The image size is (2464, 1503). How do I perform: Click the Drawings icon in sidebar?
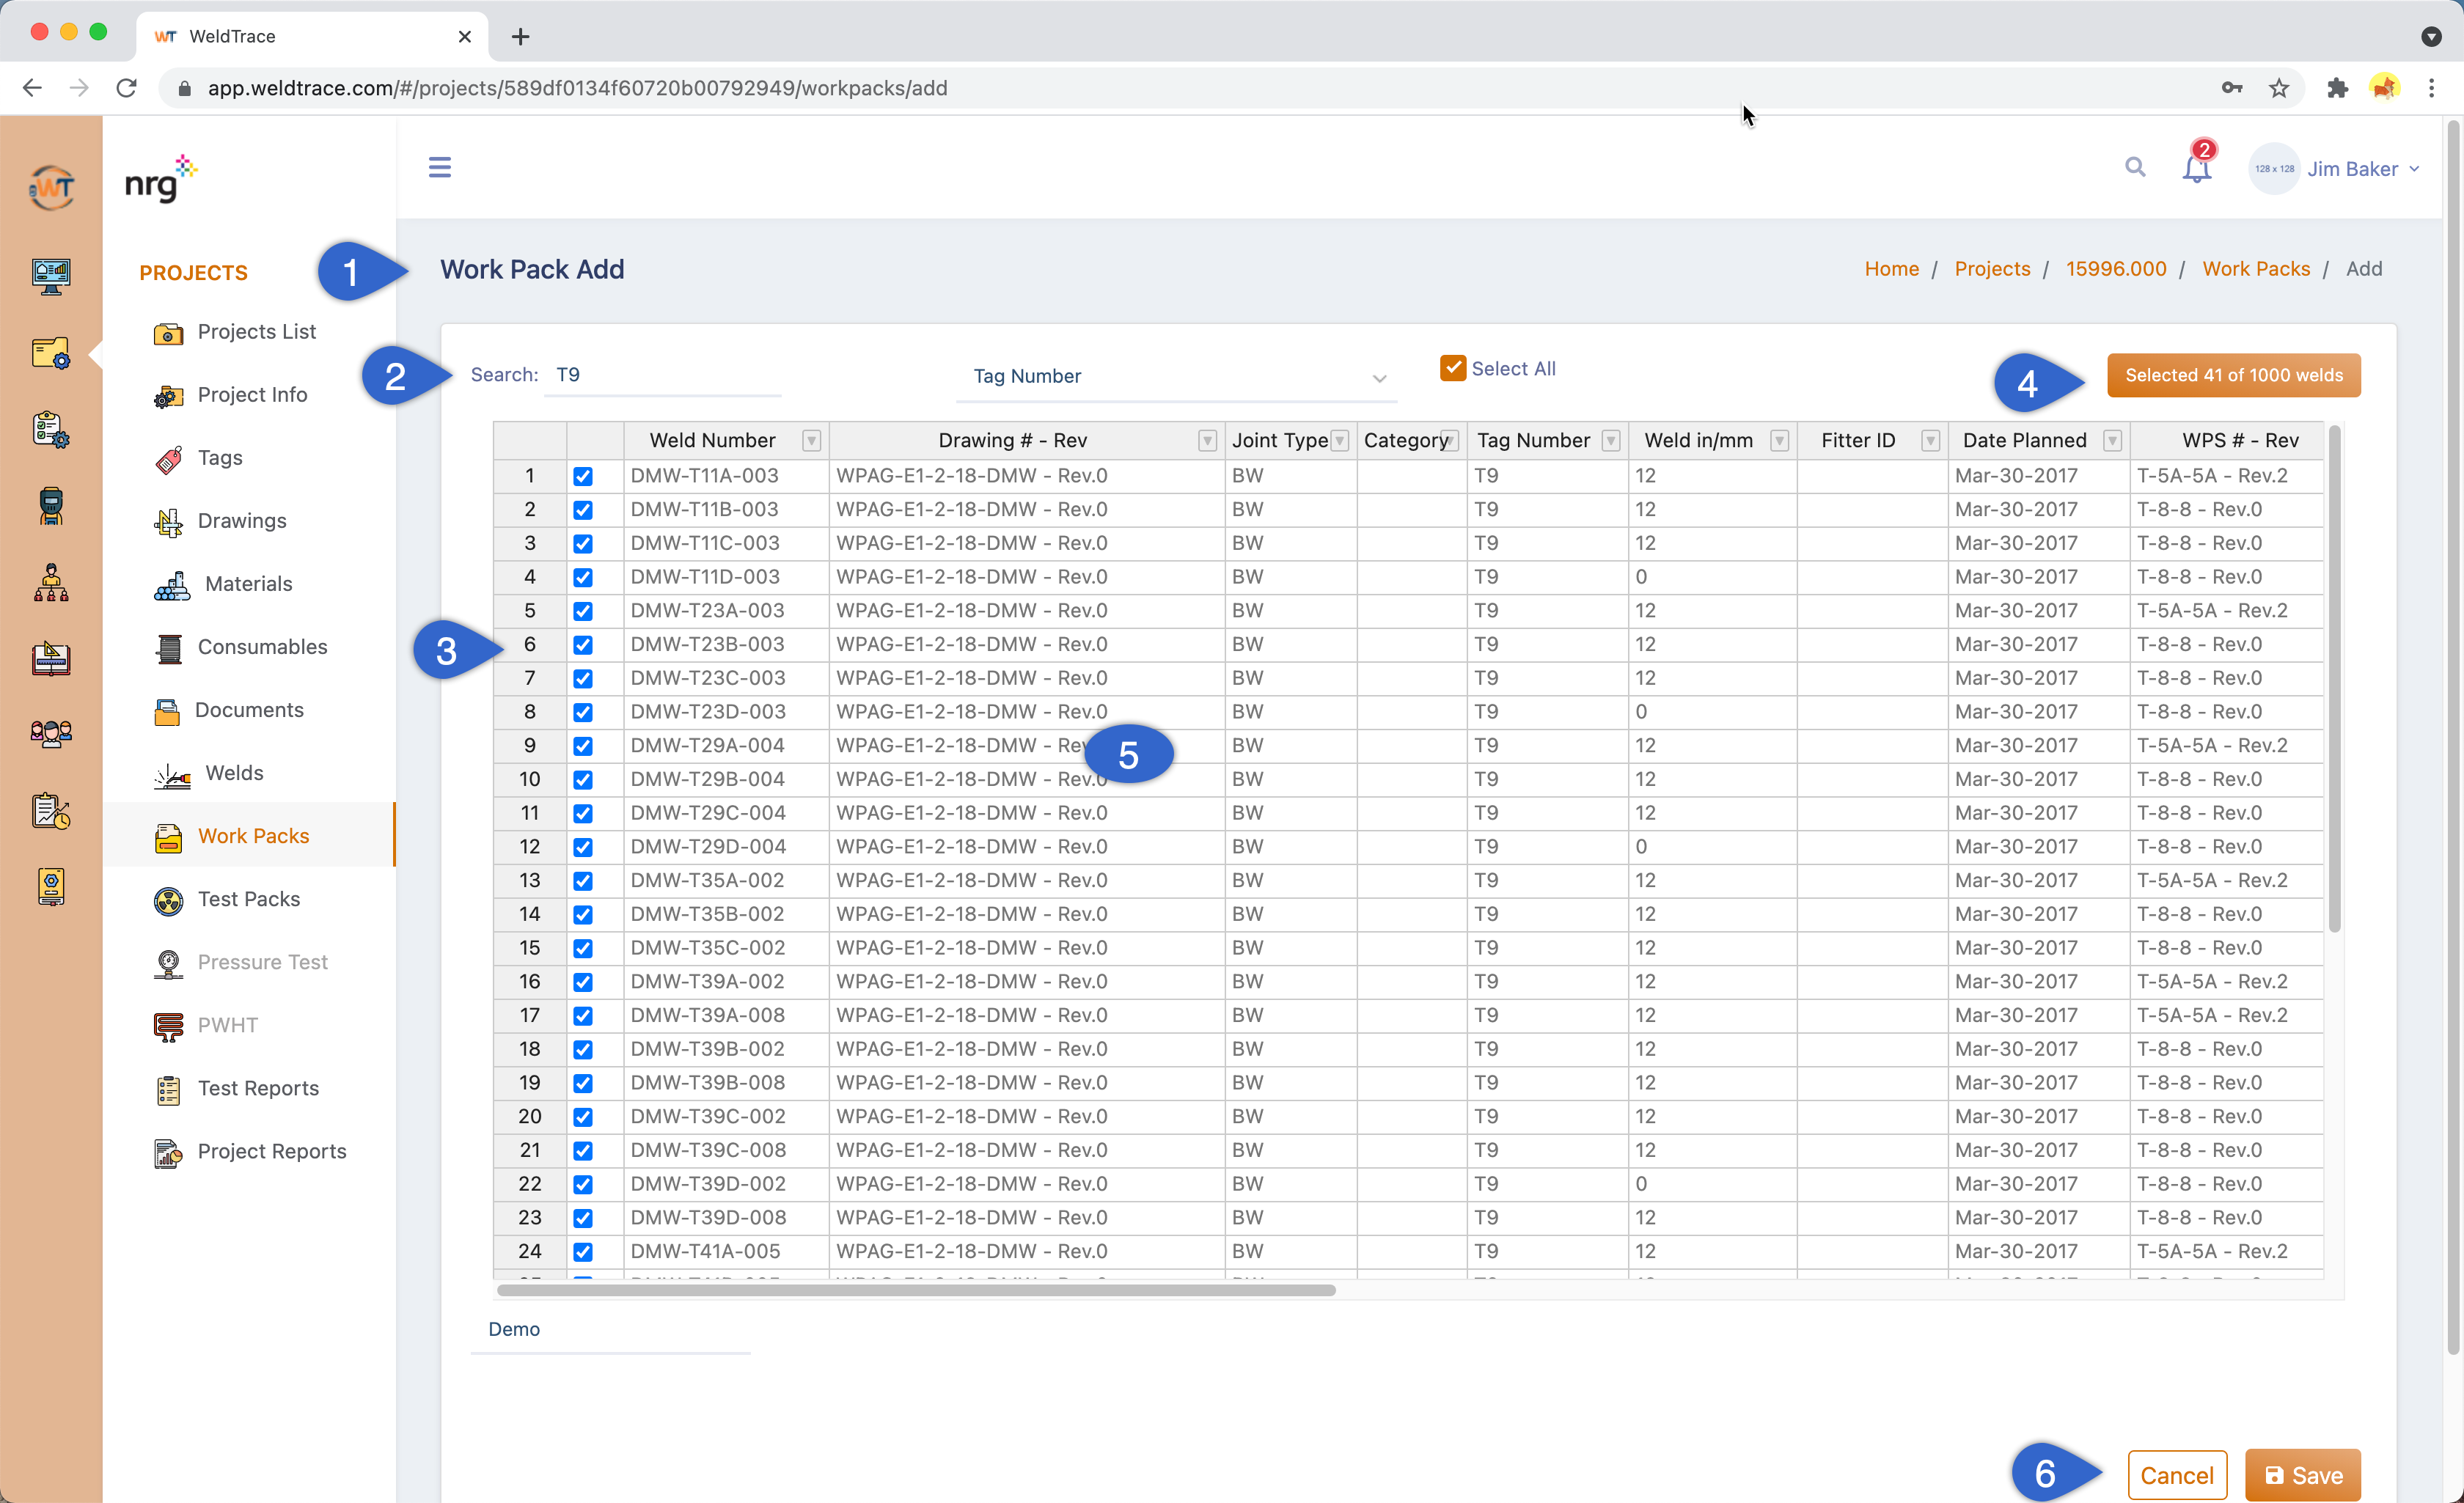click(168, 522)
